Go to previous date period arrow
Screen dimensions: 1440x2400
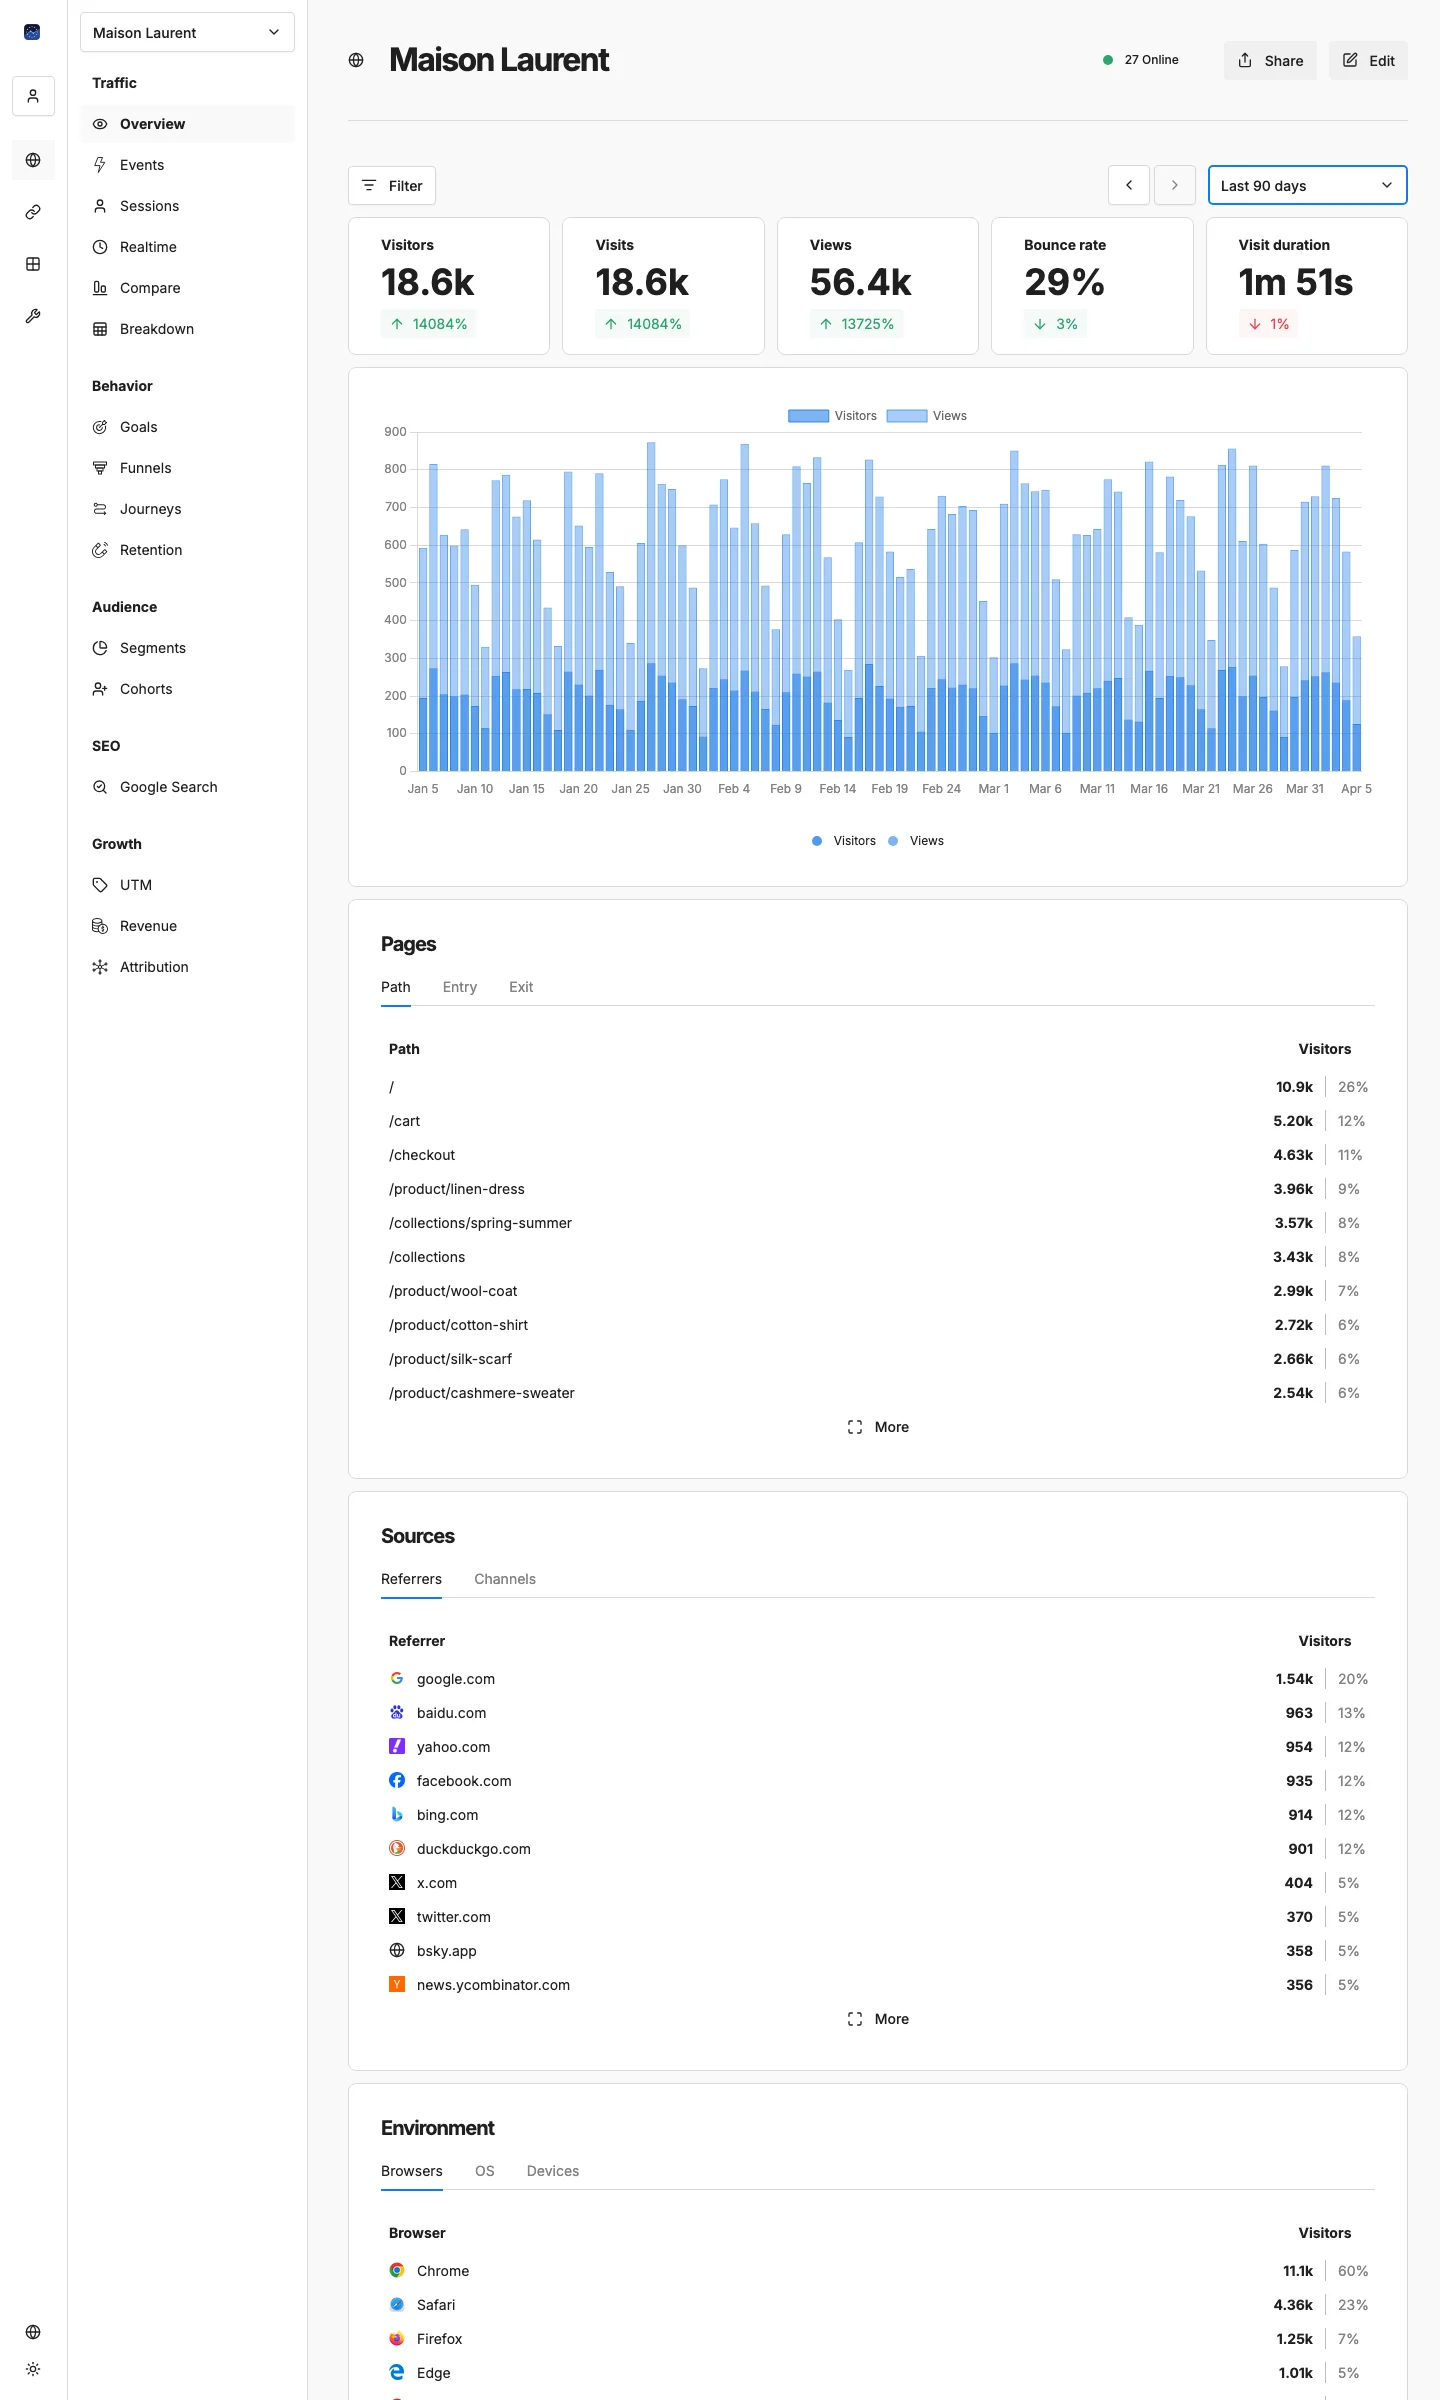[1129, 185]
